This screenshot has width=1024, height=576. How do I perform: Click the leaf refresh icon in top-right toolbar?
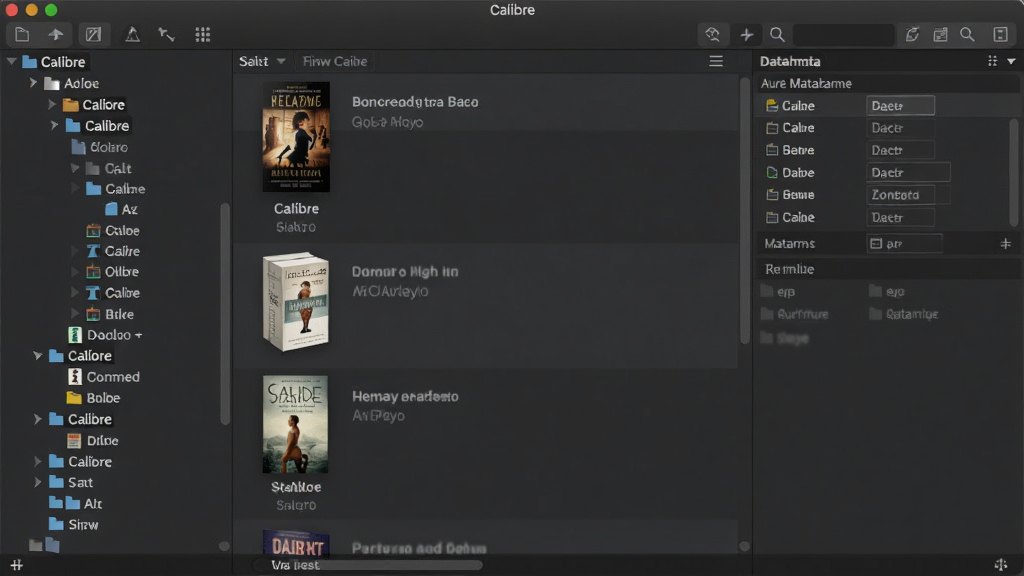(912, 35)
